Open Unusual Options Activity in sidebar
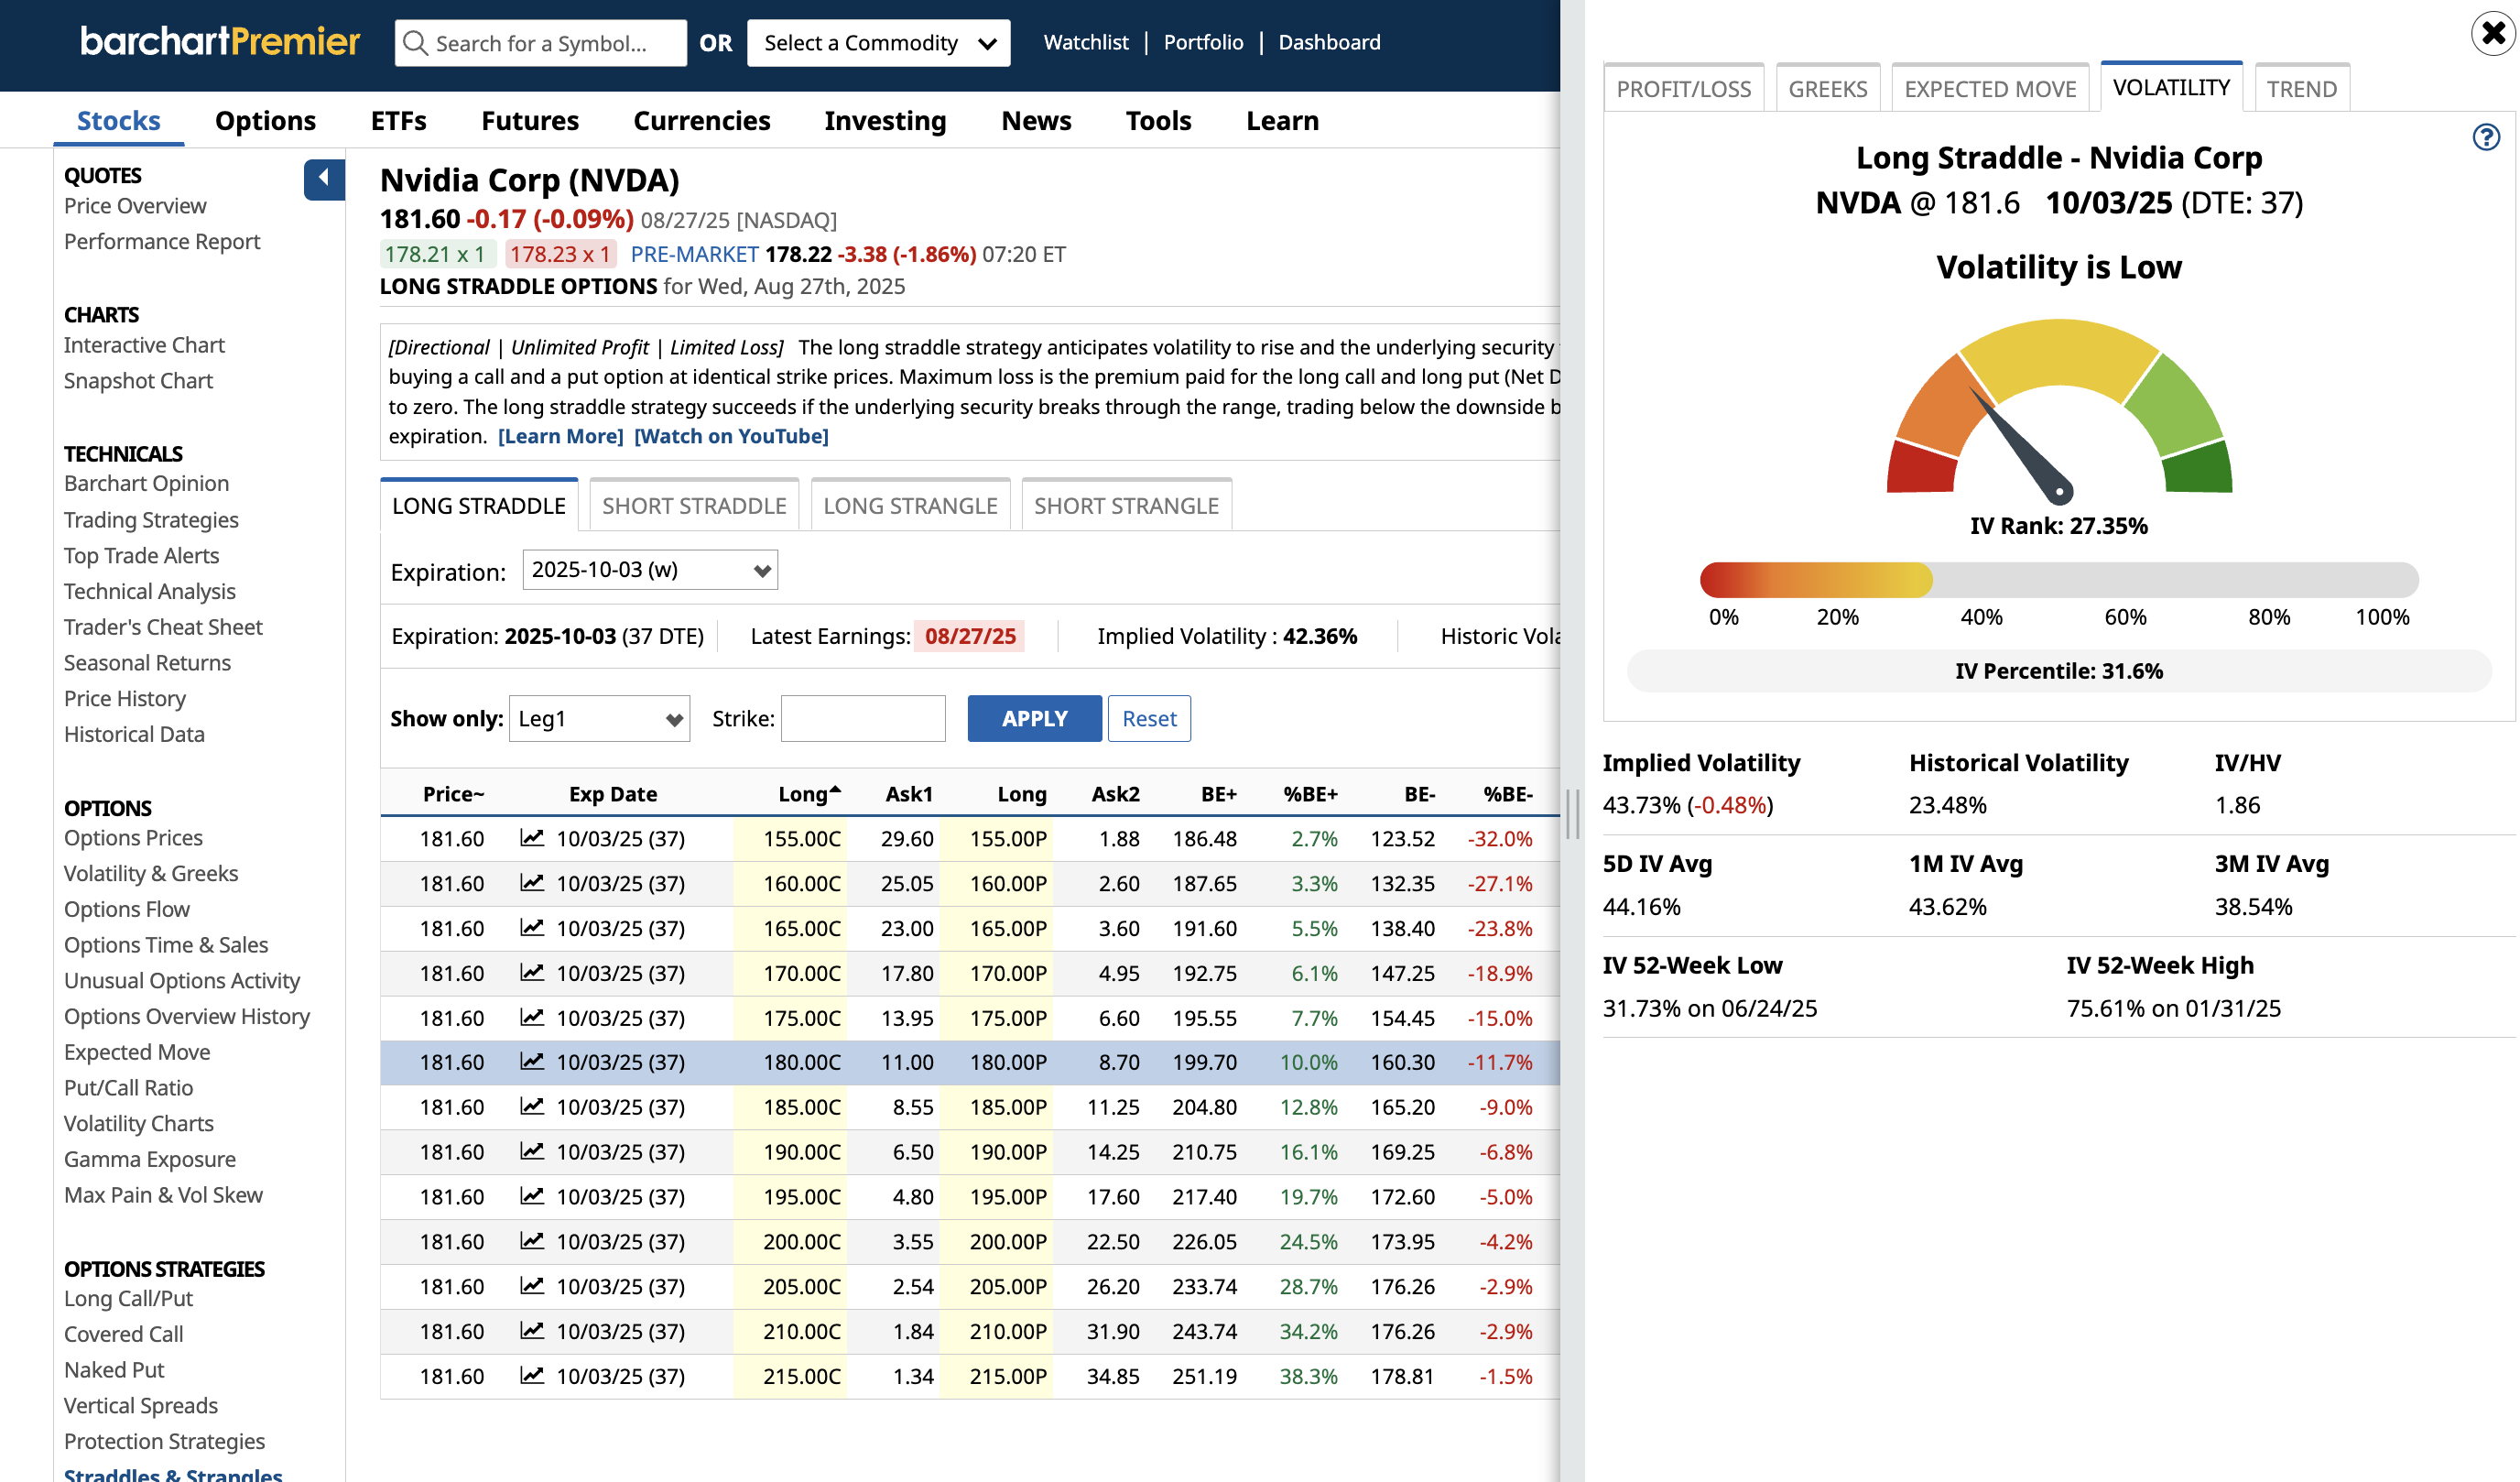The width and height of the screenshot is (2520, 1482). coord(182,981)
